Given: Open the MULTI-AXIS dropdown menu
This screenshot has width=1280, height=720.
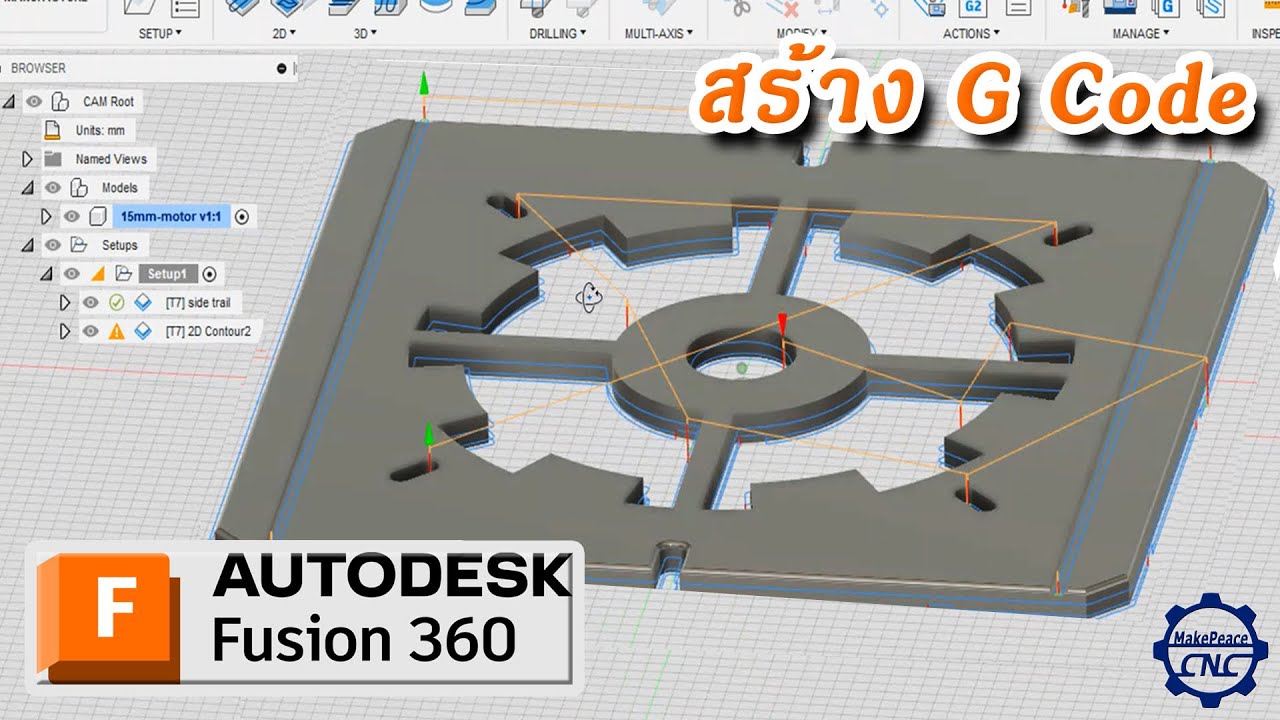Looking at the screenshot, I should pos(659,33).
